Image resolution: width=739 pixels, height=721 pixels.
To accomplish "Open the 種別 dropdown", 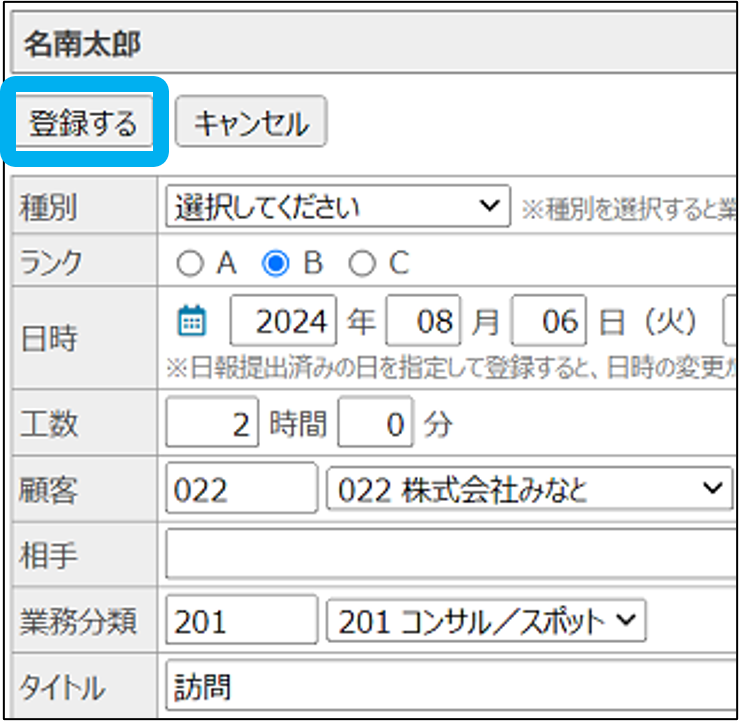I will pos(337,207).
